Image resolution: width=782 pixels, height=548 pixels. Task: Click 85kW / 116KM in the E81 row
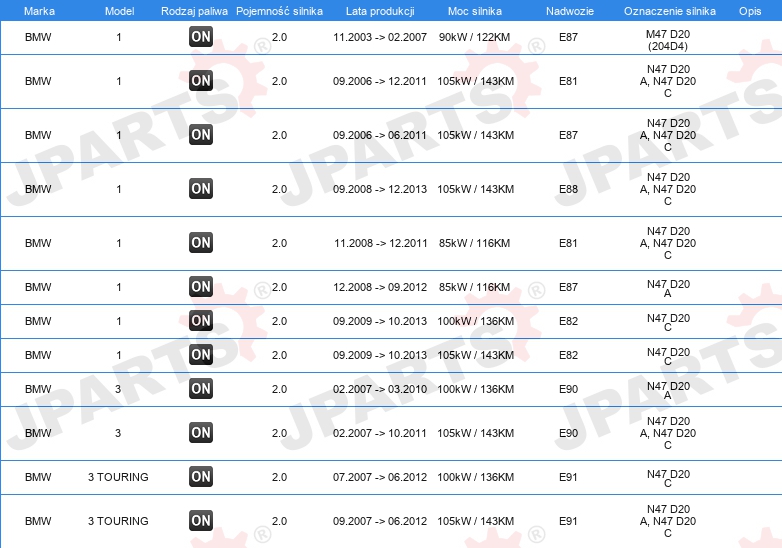point(474,243)
